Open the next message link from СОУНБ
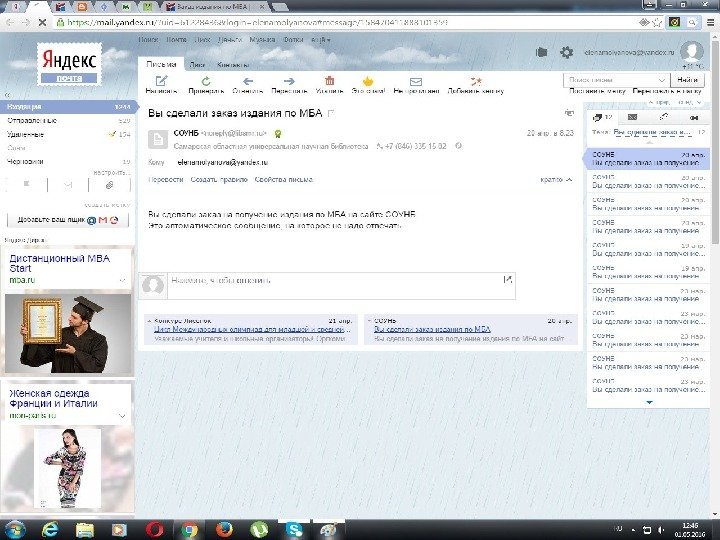Image resolution: width=720 pixels, height=540 pixels. 432,329
